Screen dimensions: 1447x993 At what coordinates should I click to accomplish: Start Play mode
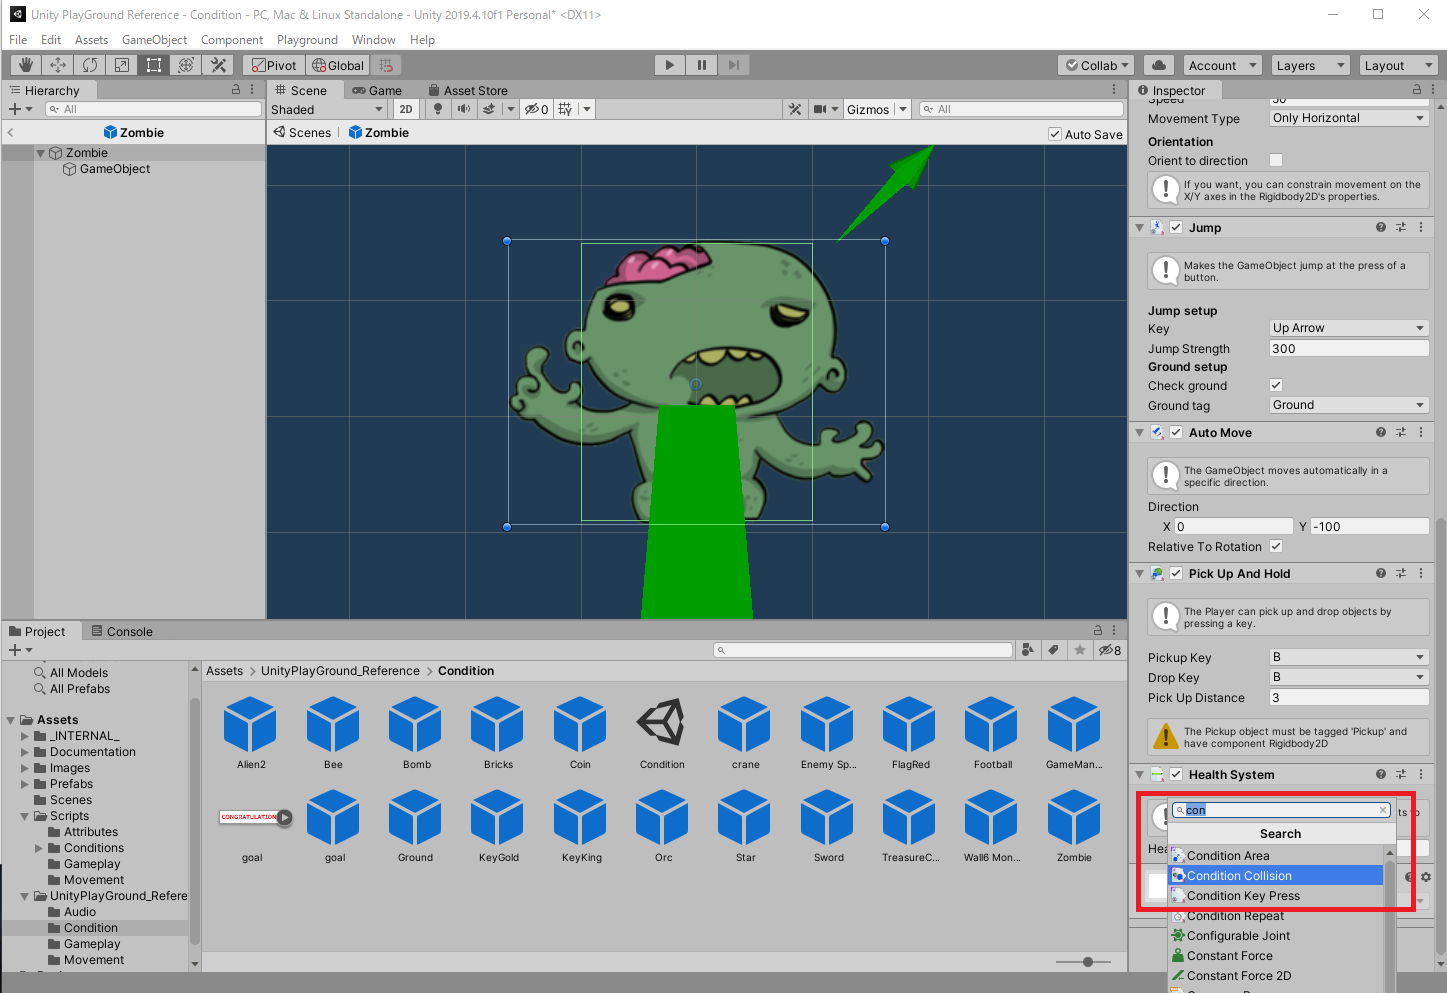click(670, 65)
